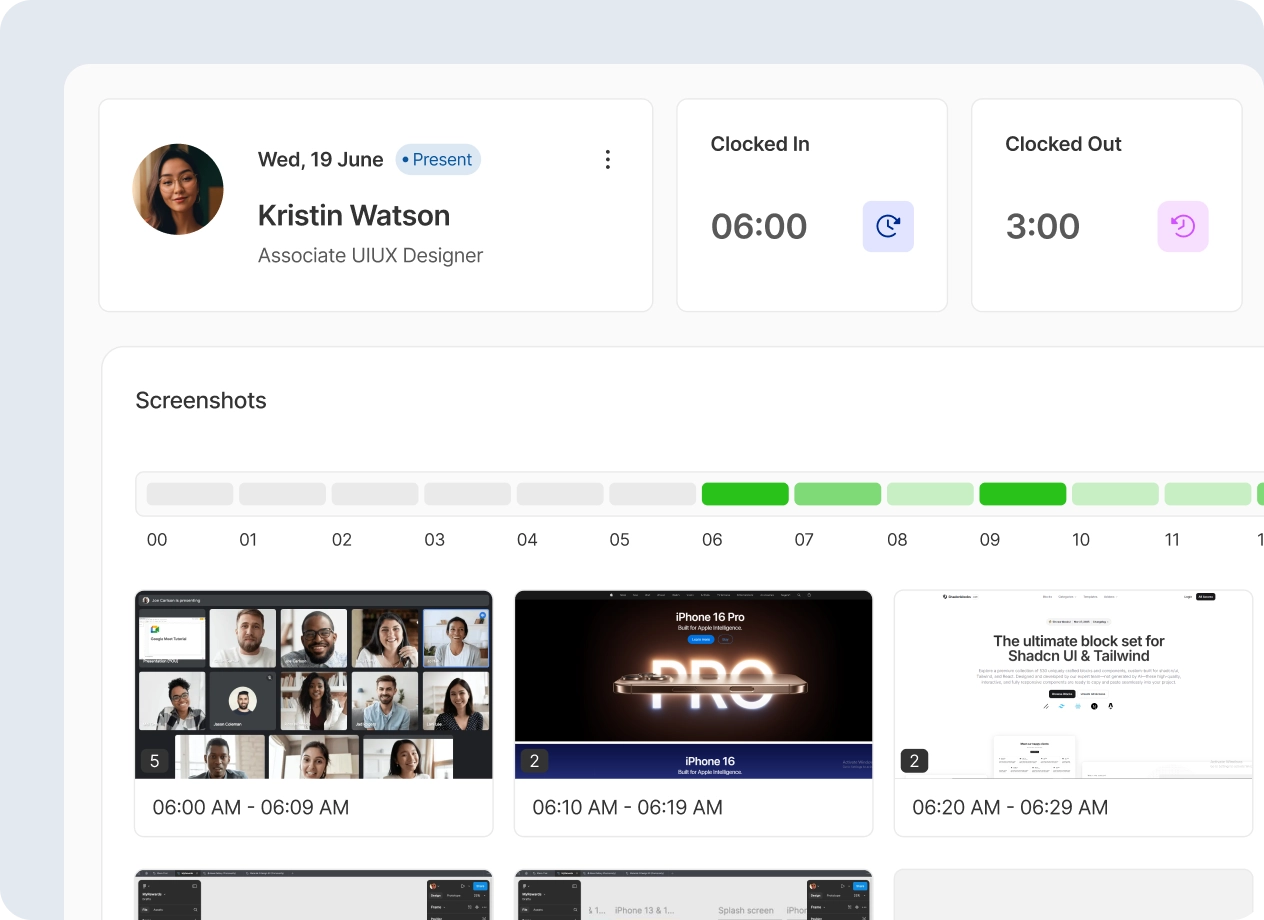1264x920 pixels.
Task: Click Kristin Watson's circular profile photo
Action: pyautogui.click(x=178, y=188)
